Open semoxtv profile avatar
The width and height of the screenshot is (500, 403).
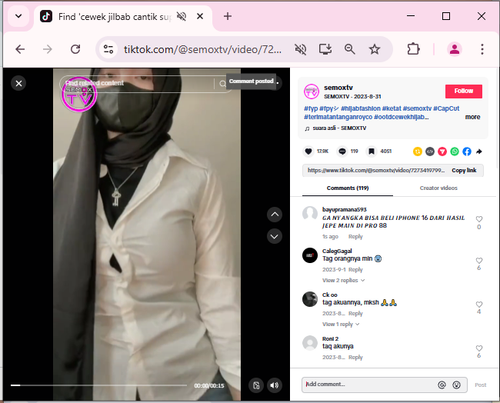pyautogui.click(x=311, y=92)
